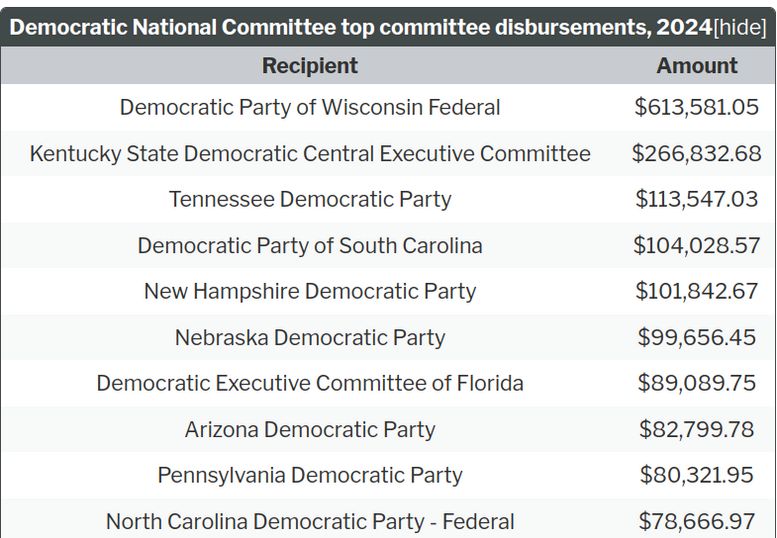The image size is (777, 538).
Task: Collapse the table using the hide link
Action: click(x=740, y=27)
